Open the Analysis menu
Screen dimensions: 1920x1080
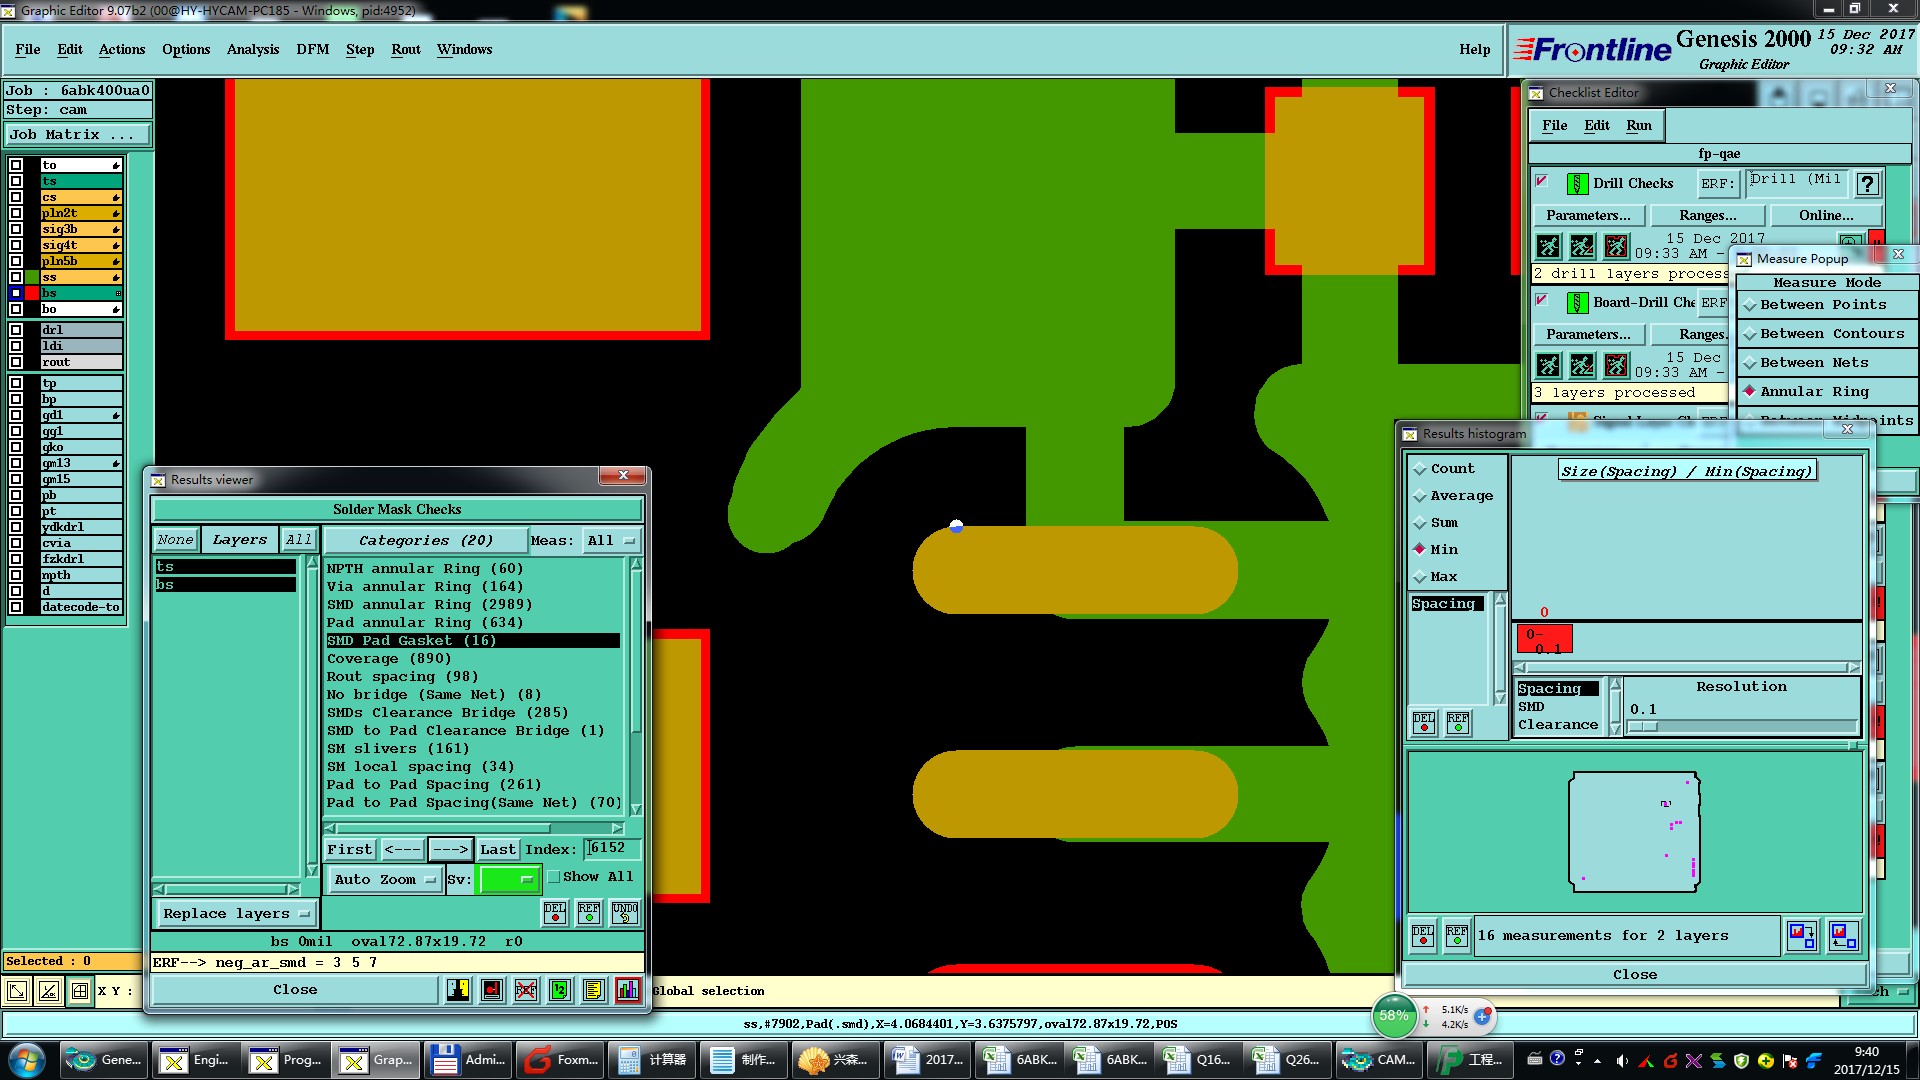[253, 49]
